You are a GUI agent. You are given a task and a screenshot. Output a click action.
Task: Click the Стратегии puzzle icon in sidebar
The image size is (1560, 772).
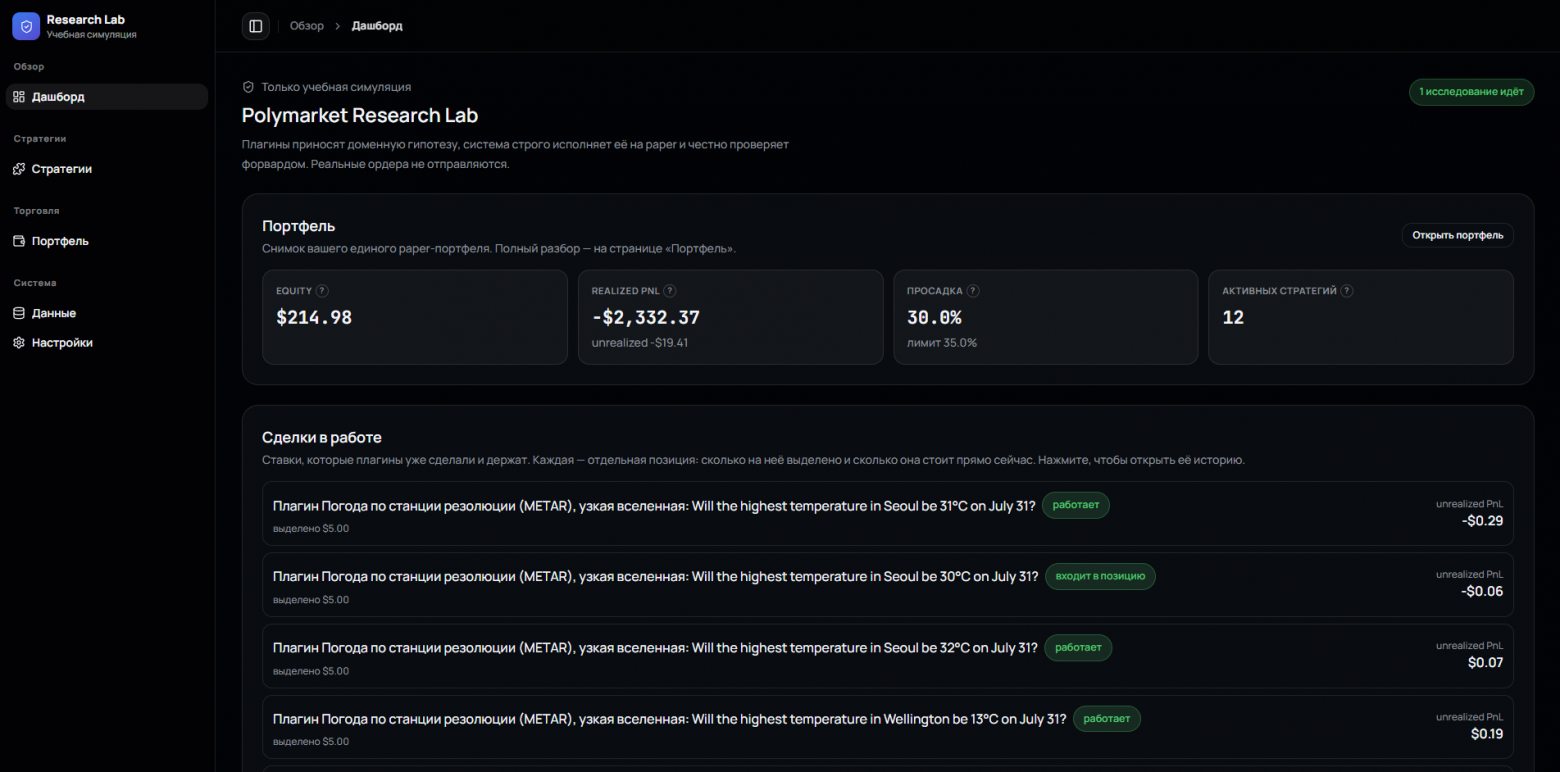point(19,169)
